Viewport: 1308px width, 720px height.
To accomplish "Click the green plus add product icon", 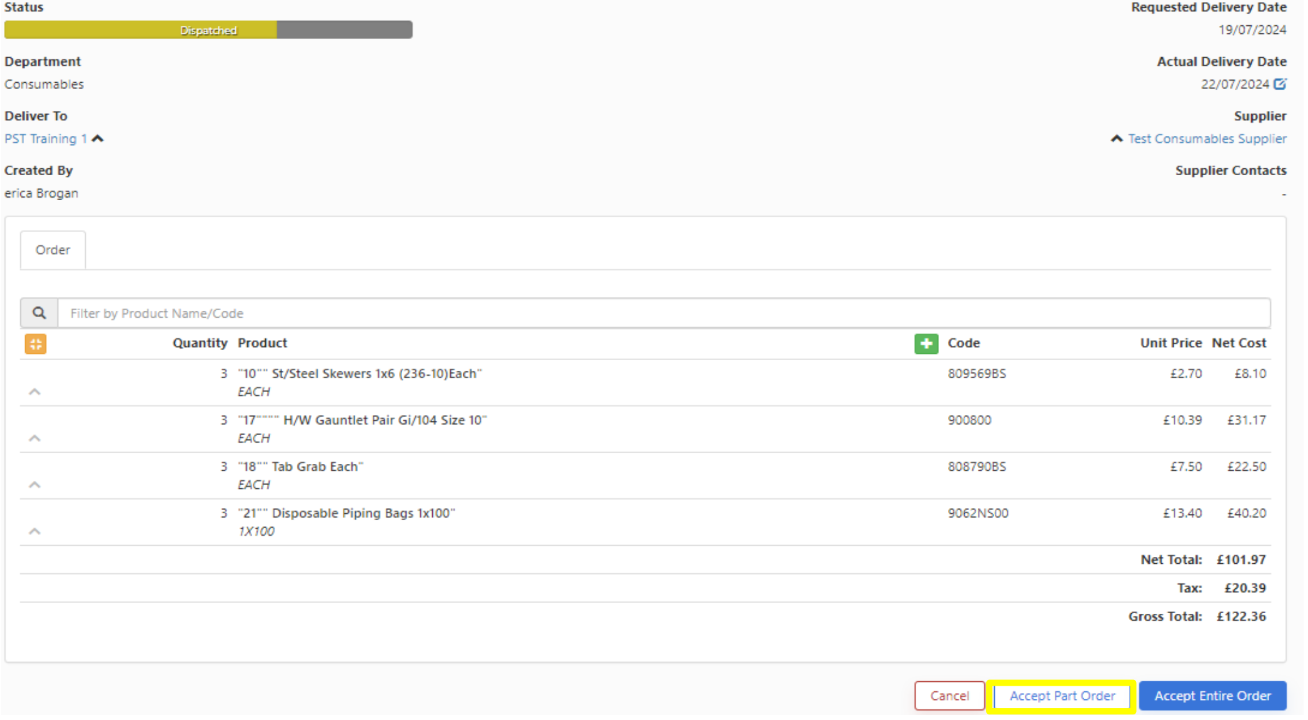I will point(926,344).
